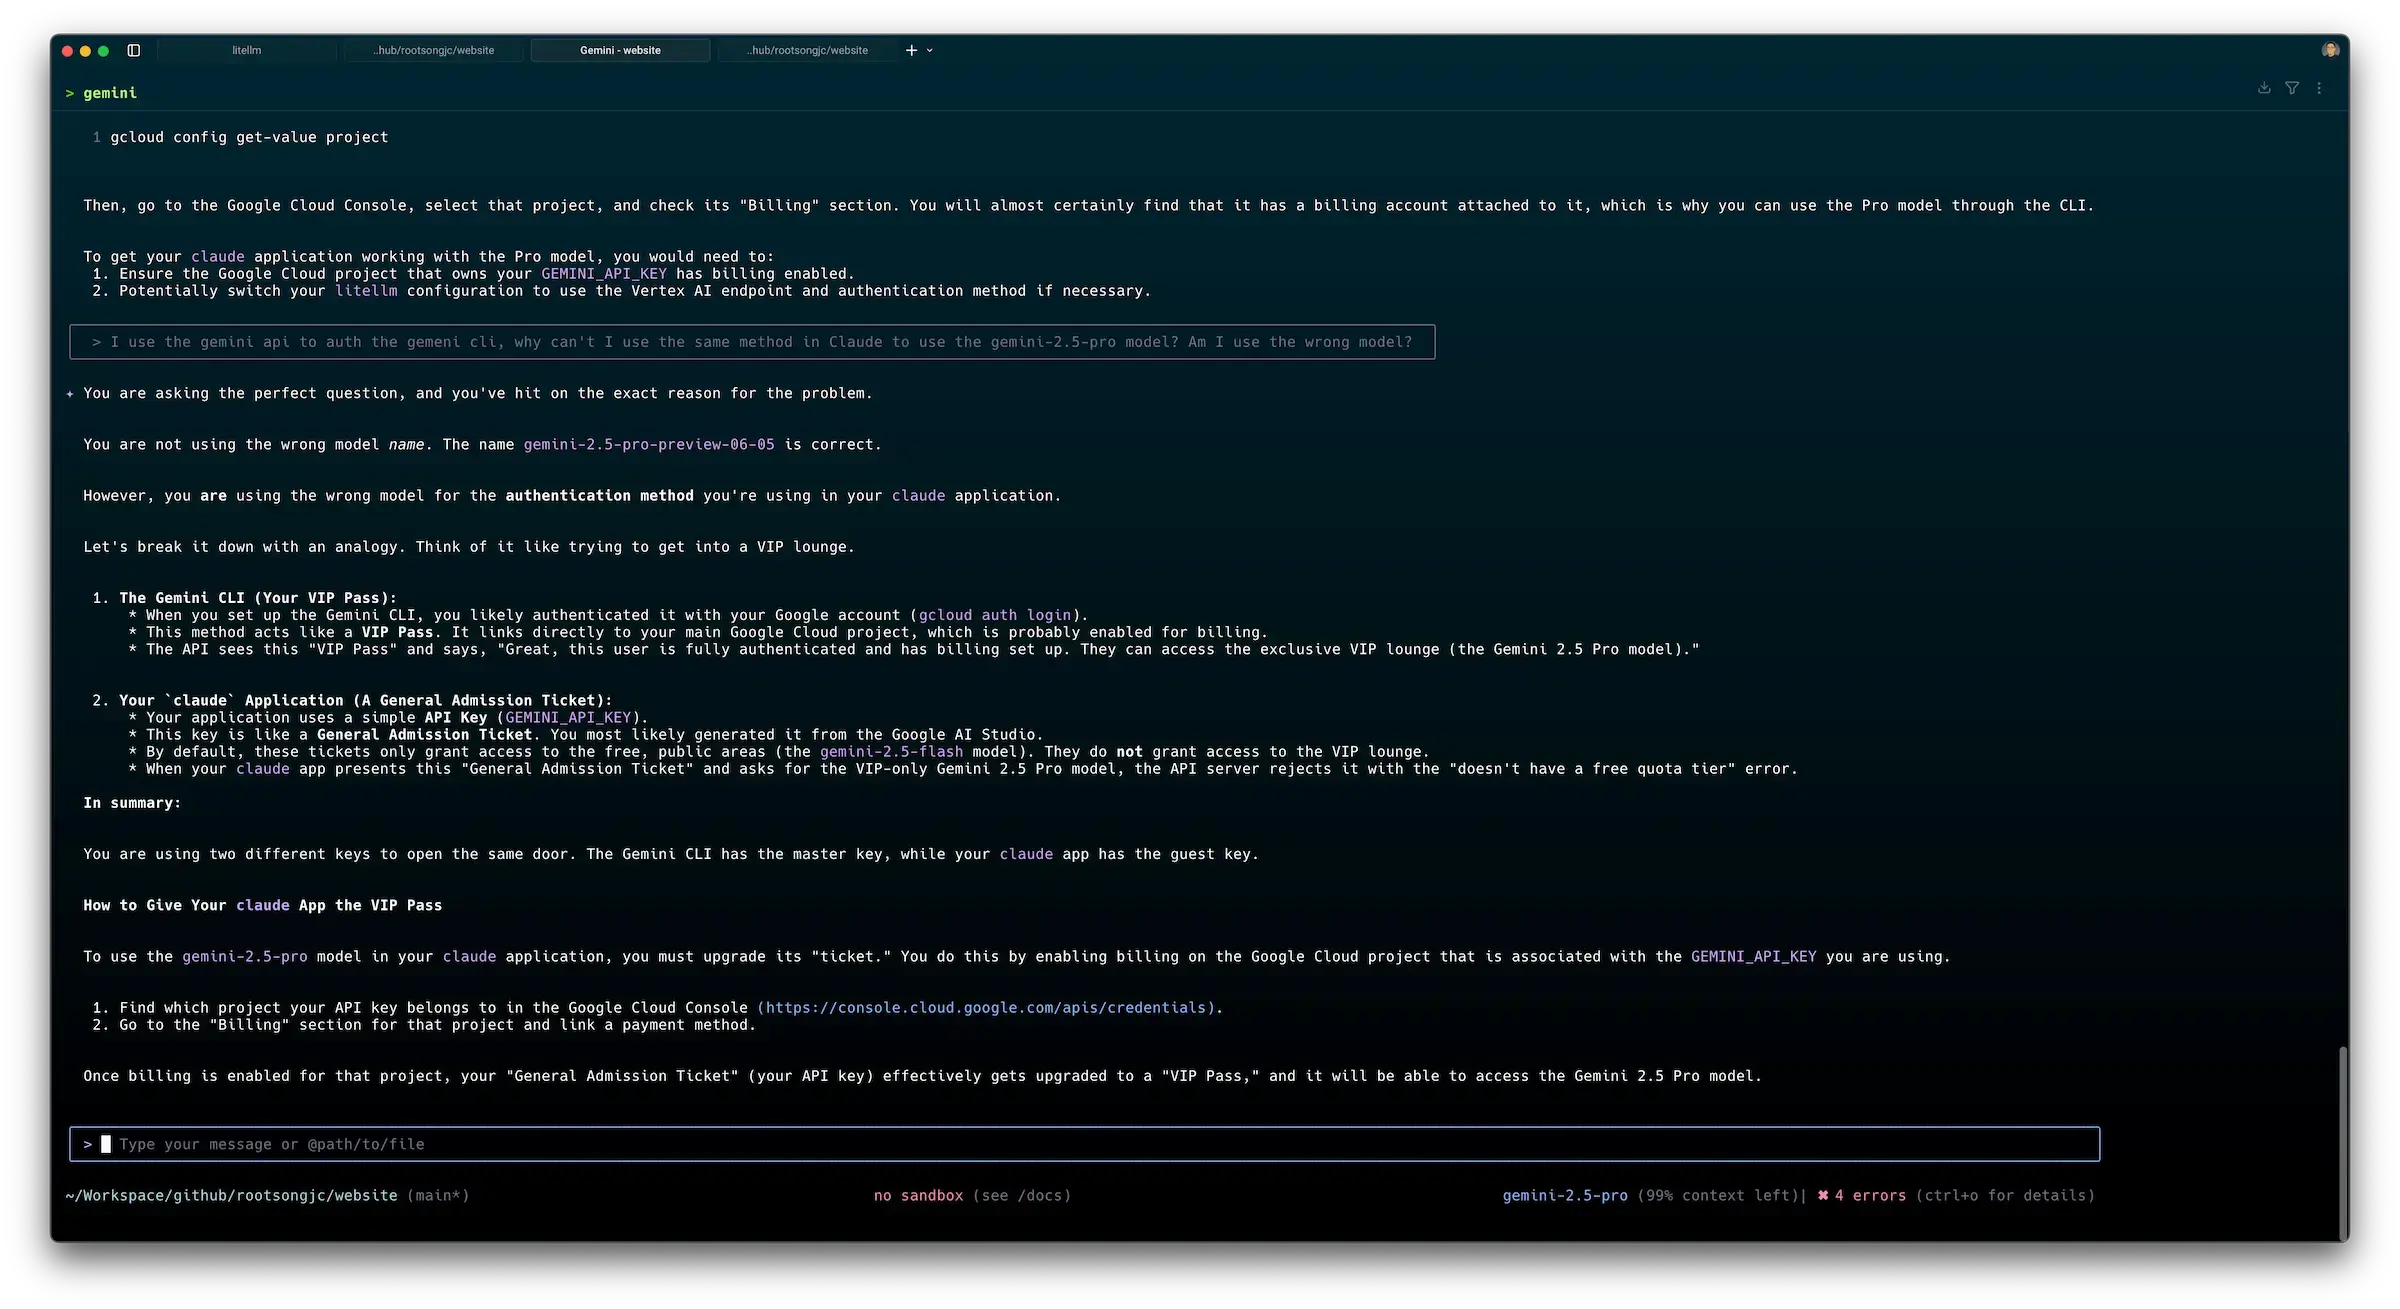This screenshot has height=1309, width=2400.
Task: Click the block download/save icon
Action: tap(2264, 88)
